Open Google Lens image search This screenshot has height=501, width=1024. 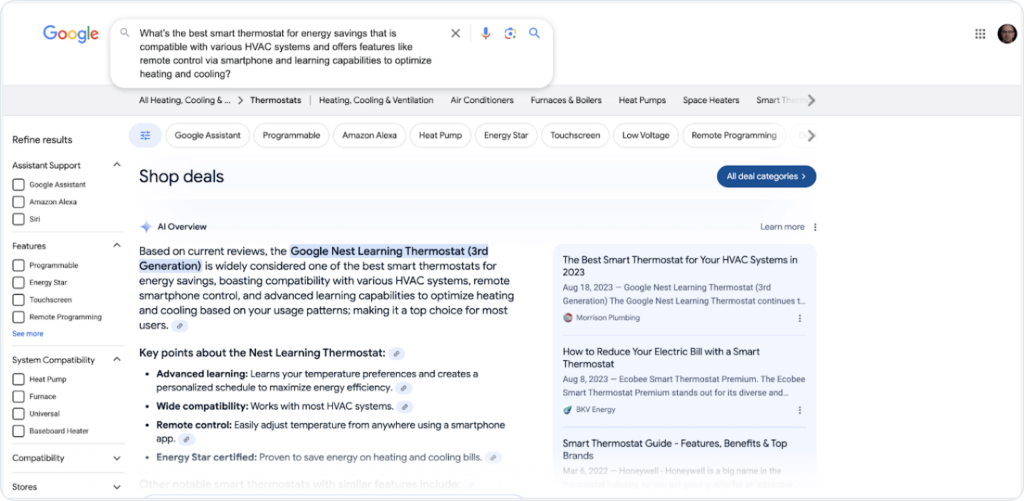tap(510, 33)
